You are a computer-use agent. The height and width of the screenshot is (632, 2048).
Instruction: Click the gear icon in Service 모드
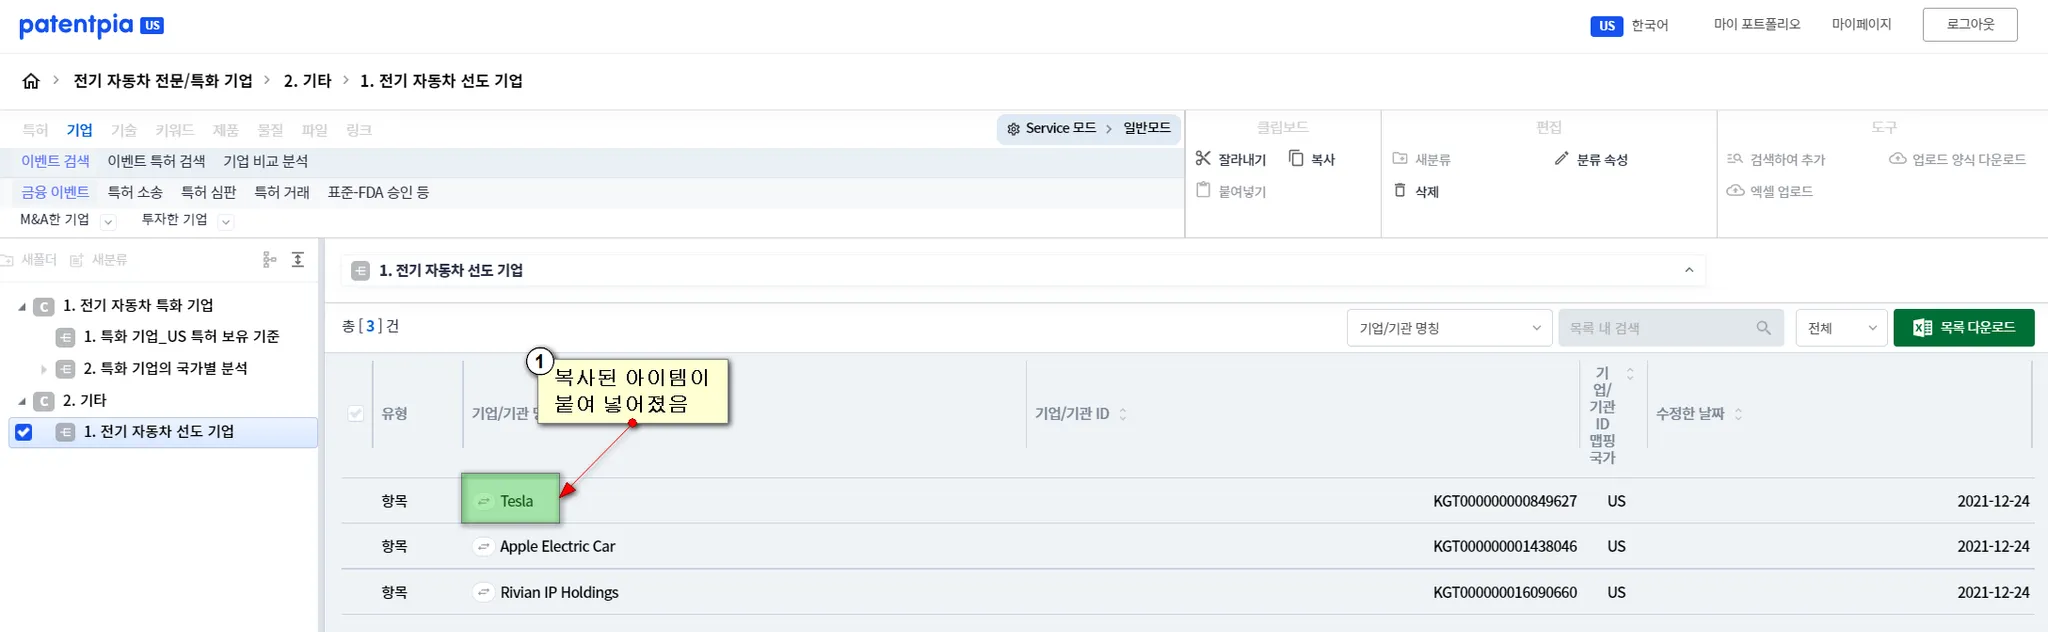[1013, 129]
